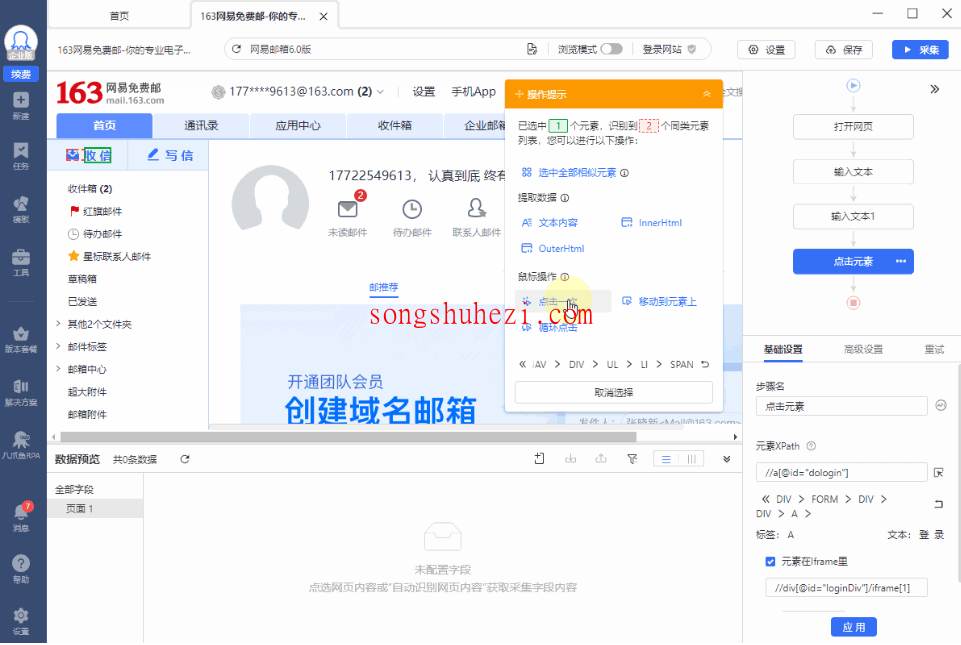Expand the 其他2个文件夹 folder group
The height and width of the screenshot is (645, 961).
coord(58,324)
